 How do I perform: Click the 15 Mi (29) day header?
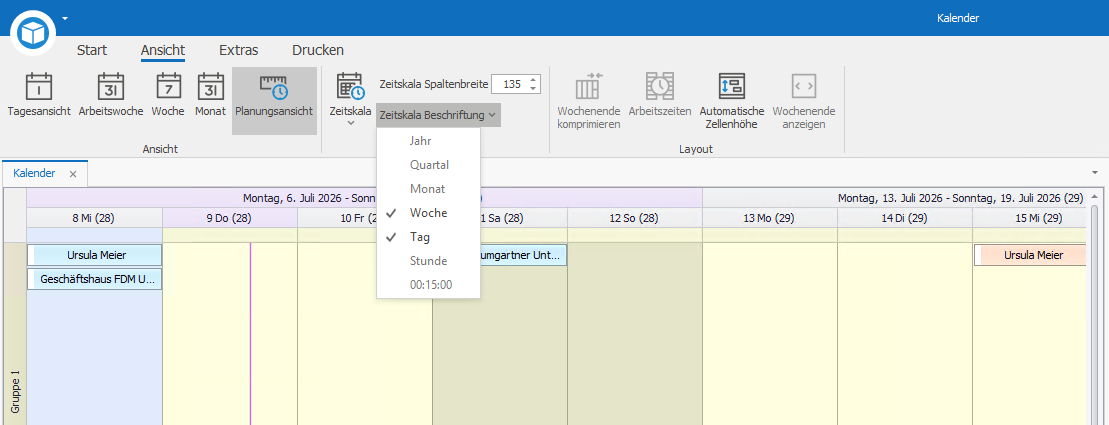click(x=1030, y=219)
